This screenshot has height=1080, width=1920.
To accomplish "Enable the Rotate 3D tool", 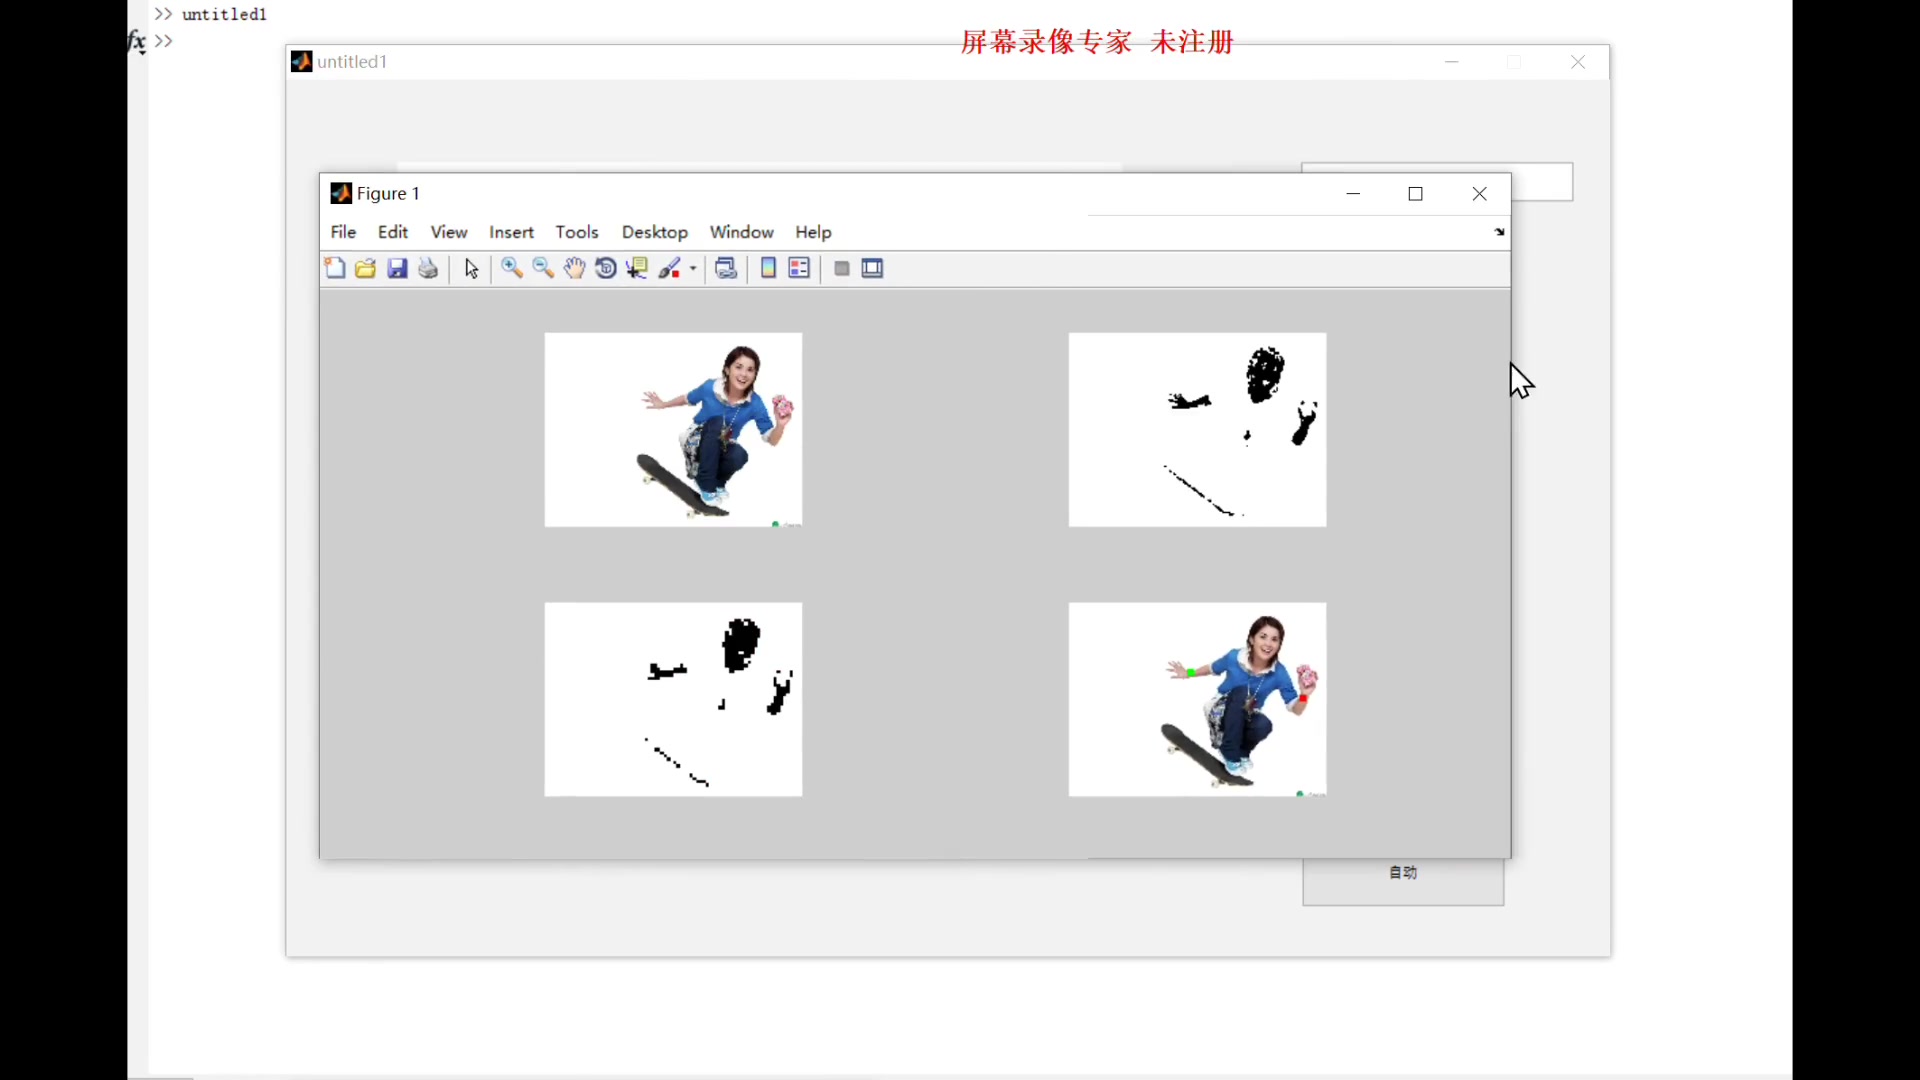I will click(x=606, y=268).
